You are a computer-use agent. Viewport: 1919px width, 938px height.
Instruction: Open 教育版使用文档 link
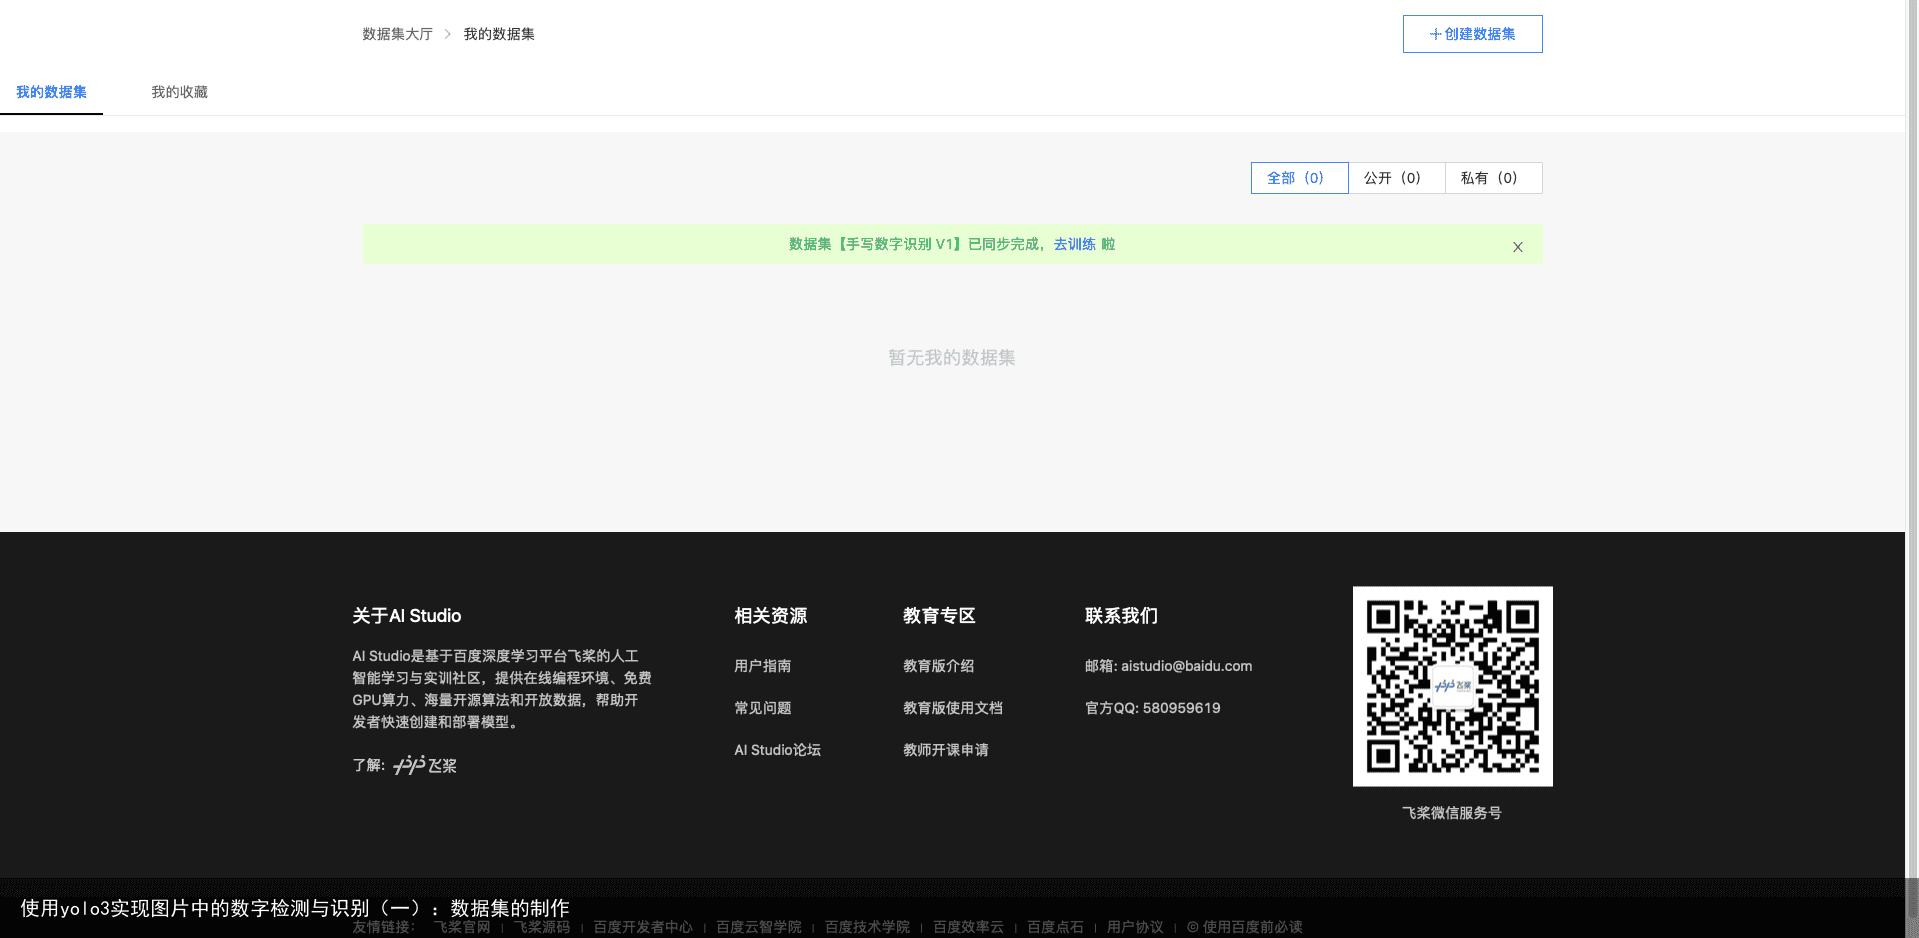pyautogui.click(x=952, y=708)
